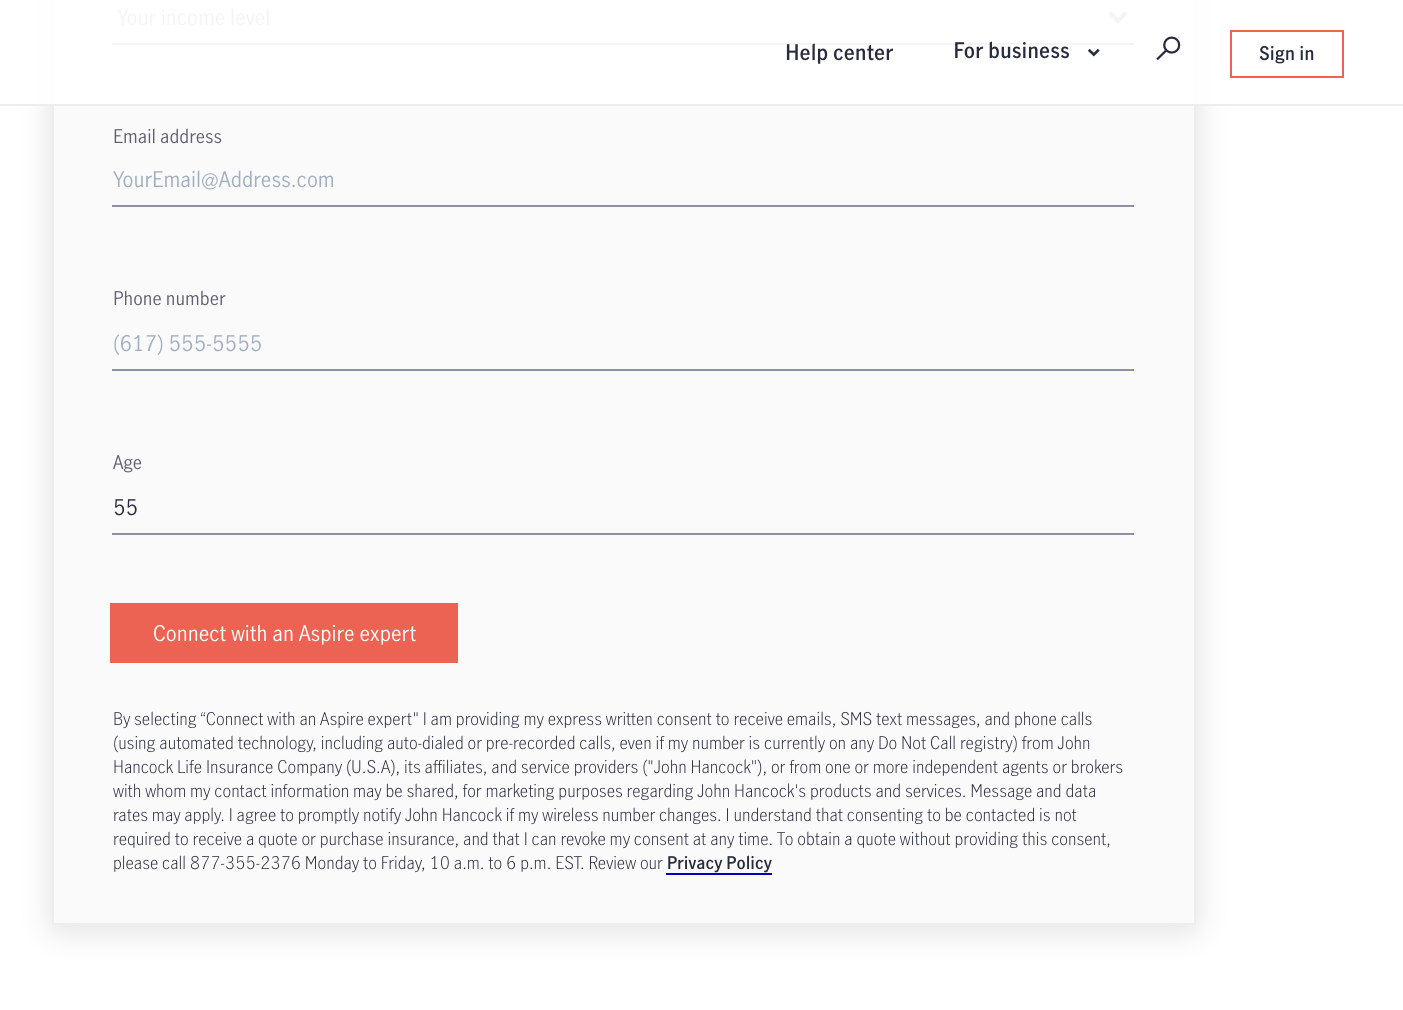The height and width of the screenshot is (1010, 1403).
Task: Click the faded income level chevron
Action: (1118, 17)
